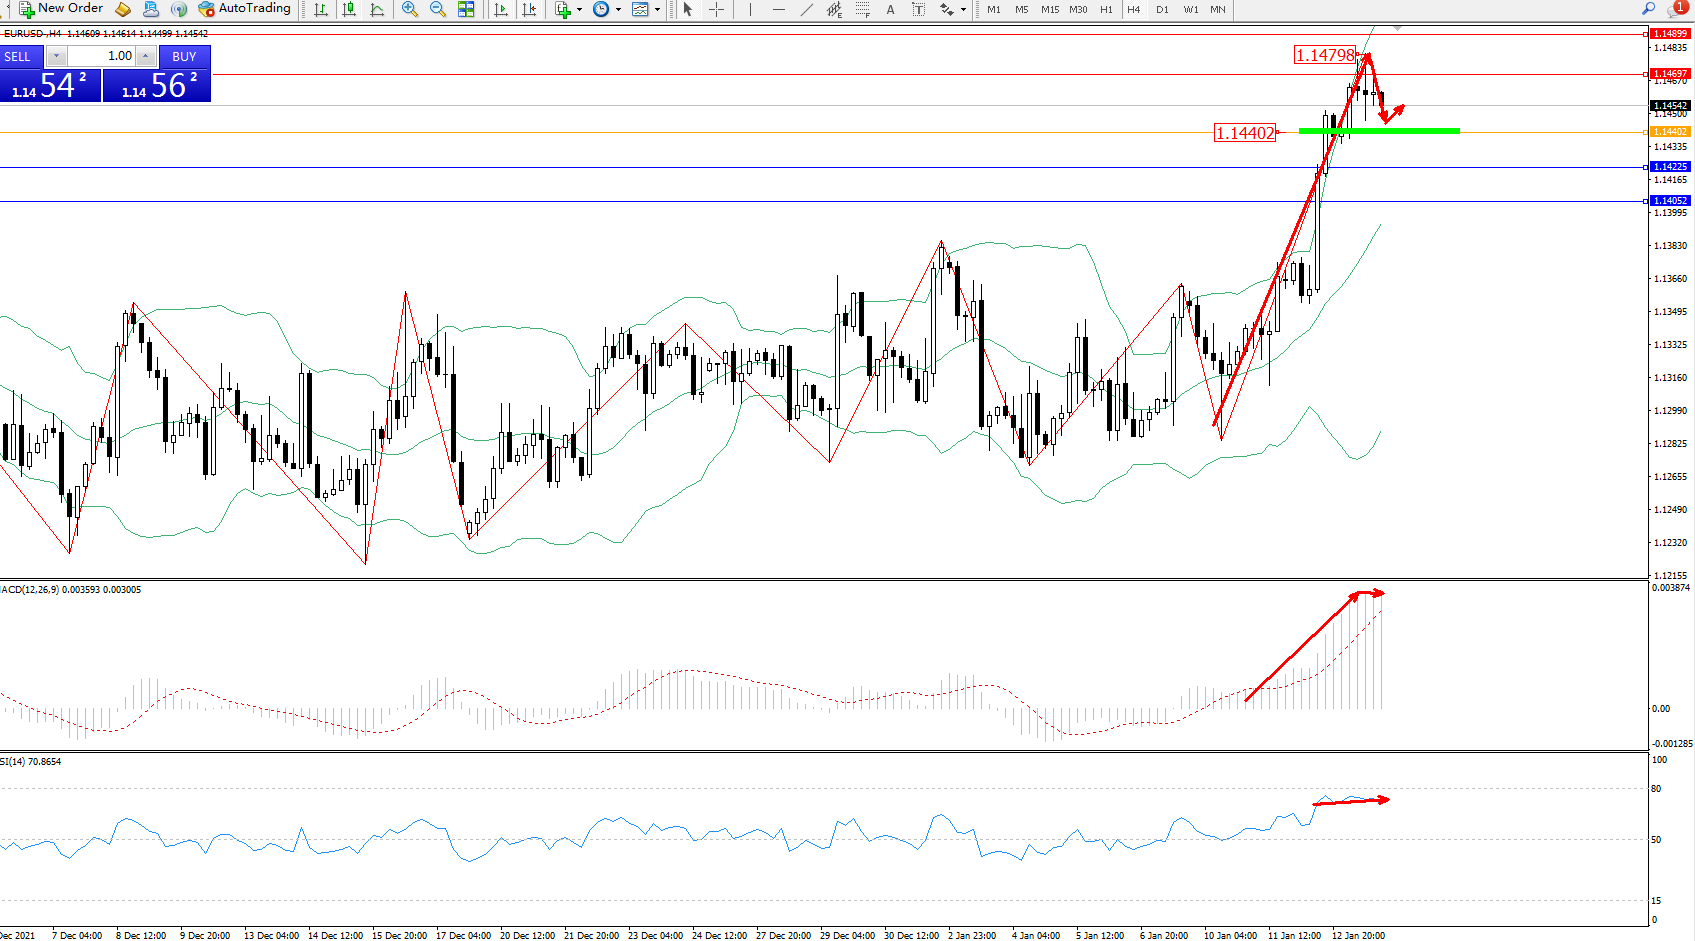Image resolution: width=1695 pixels, height=941 pixels.
Task: Zoom out of the chart
Action: [437, 9]
